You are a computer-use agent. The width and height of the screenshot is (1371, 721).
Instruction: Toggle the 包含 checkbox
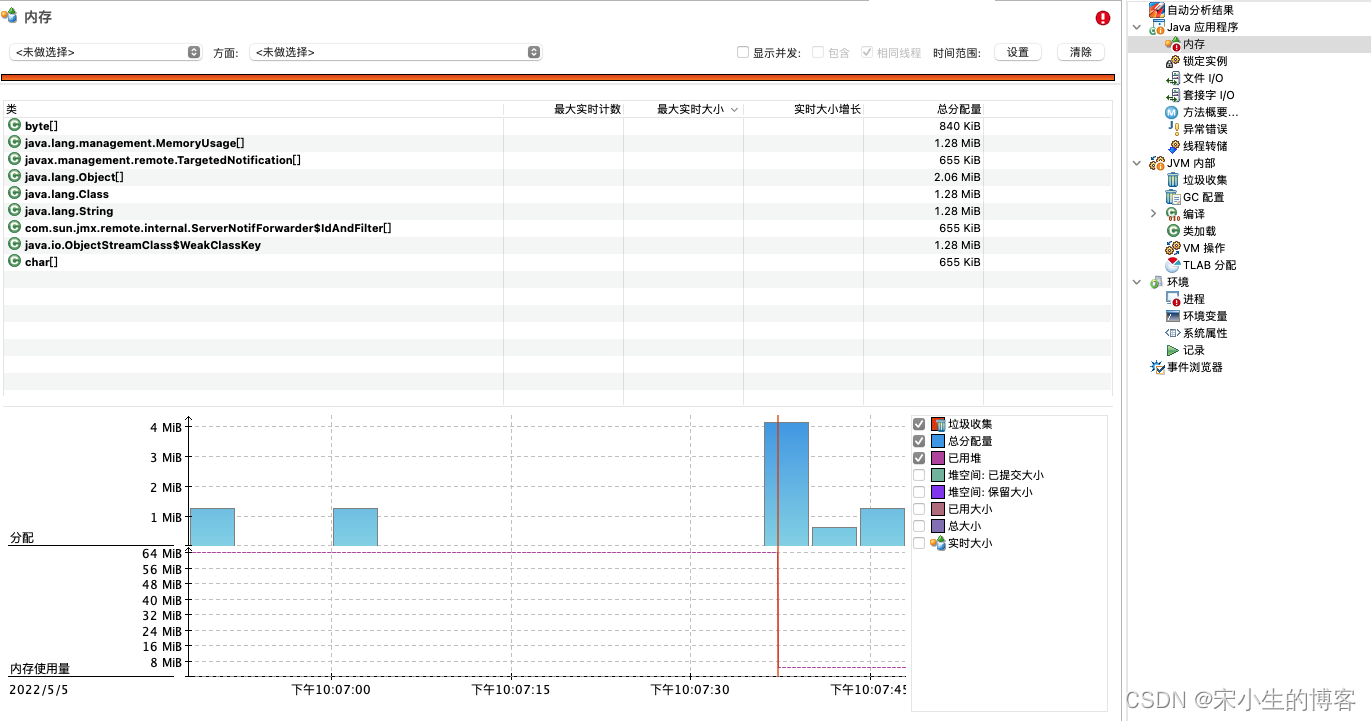point(818,52)
